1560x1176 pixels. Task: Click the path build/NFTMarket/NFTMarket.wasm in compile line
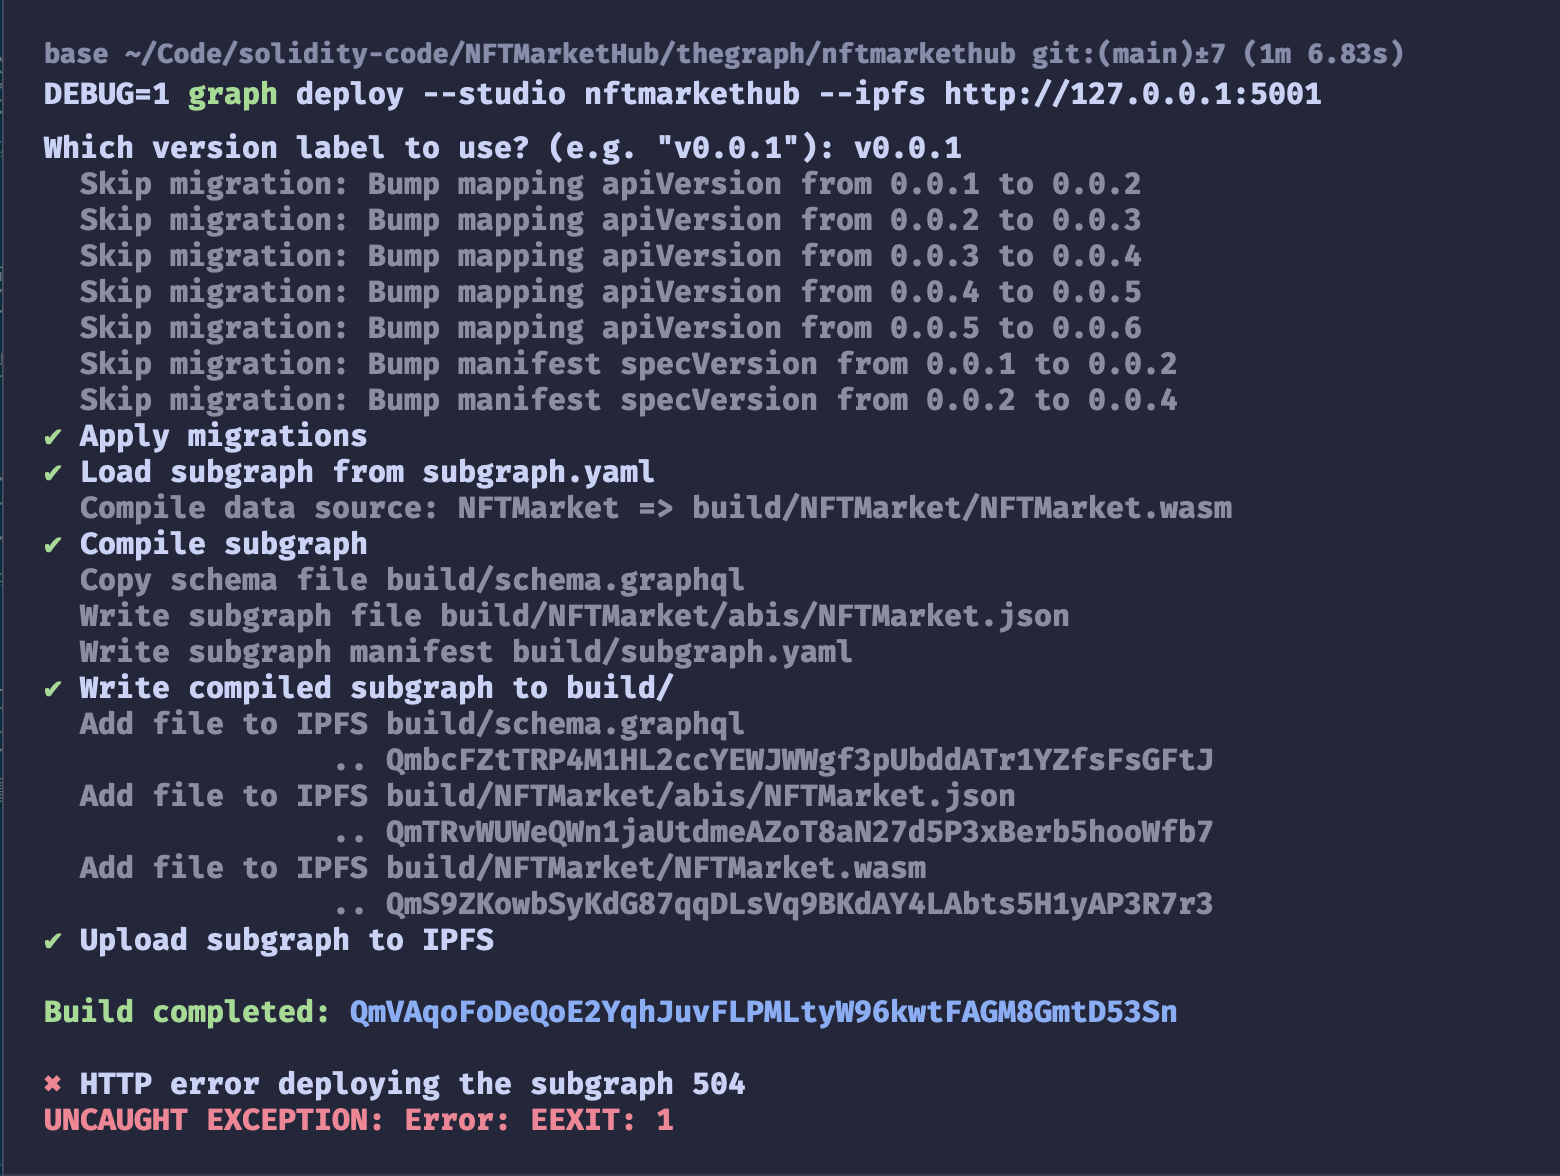point(962,508)
